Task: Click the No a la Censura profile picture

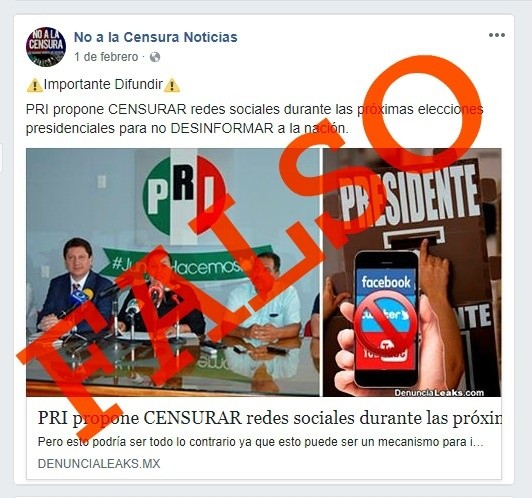Action: [x=46, y=46]
